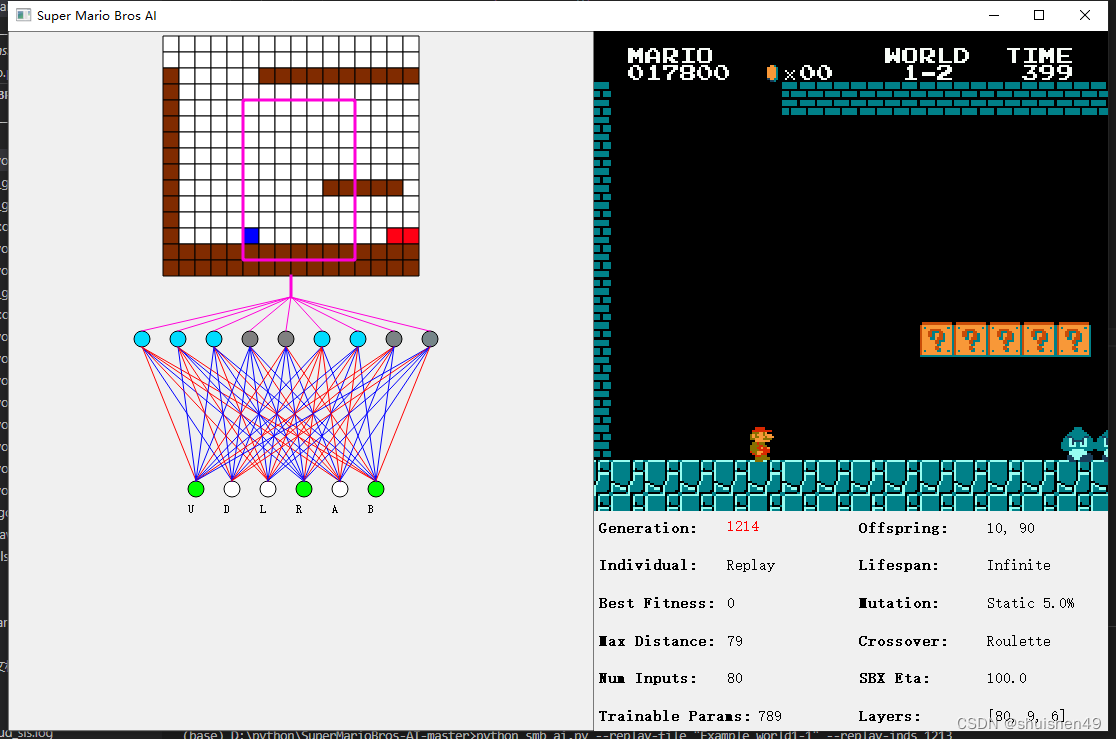
Task: Click Mutation value Static 5.0%
Action: click(x=1030, y=603)
